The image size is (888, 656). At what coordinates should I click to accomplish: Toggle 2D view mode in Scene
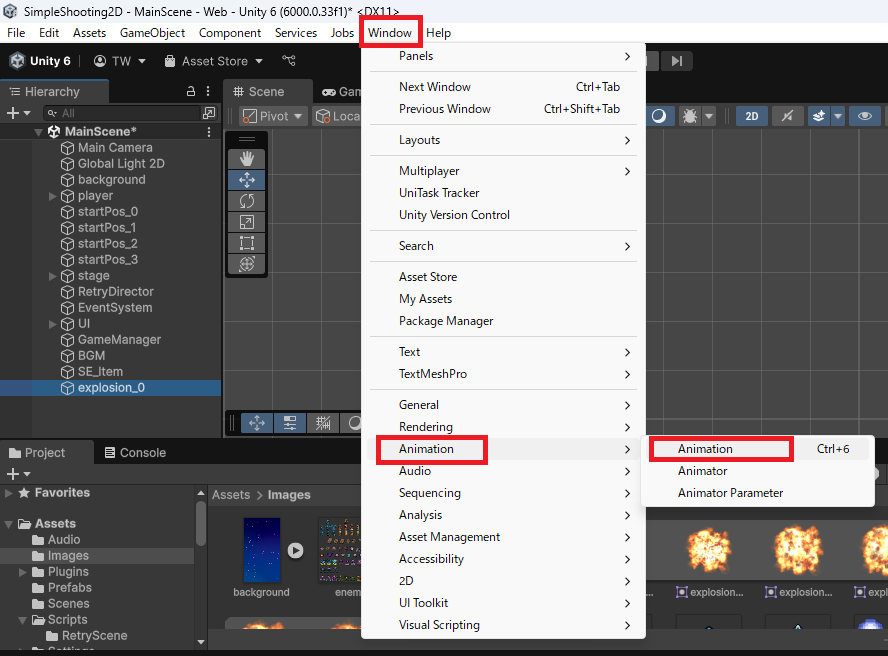coord(752,116)
